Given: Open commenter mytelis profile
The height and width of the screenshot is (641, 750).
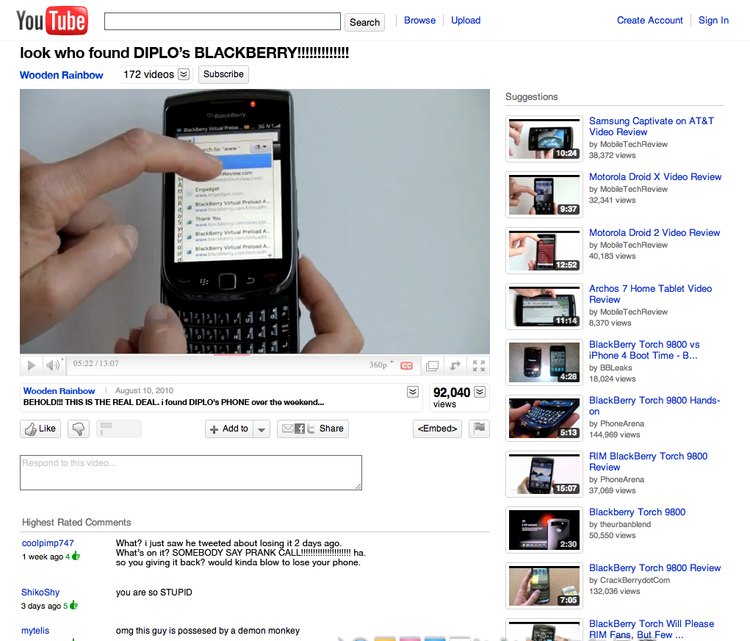Looking at the screenshot, I should pos(35,630).
